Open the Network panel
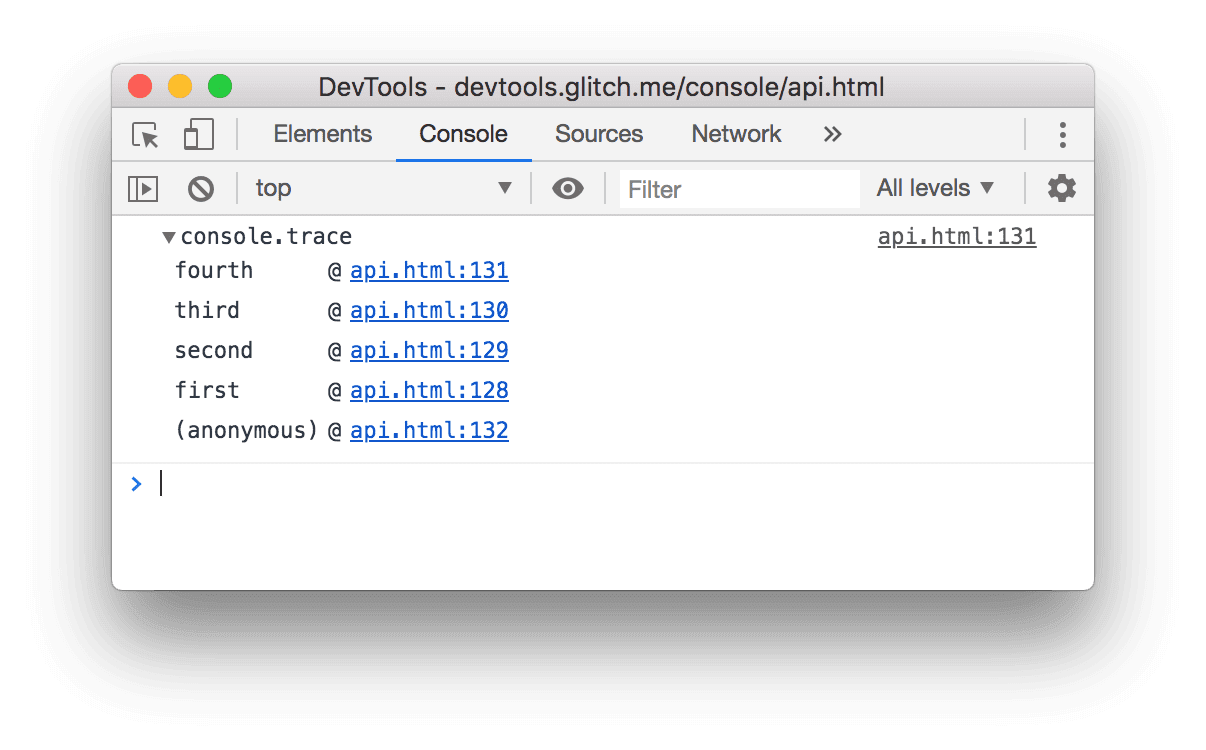Screen dimensions: 1206x750 pyautogui.click(x=736, y=134)
